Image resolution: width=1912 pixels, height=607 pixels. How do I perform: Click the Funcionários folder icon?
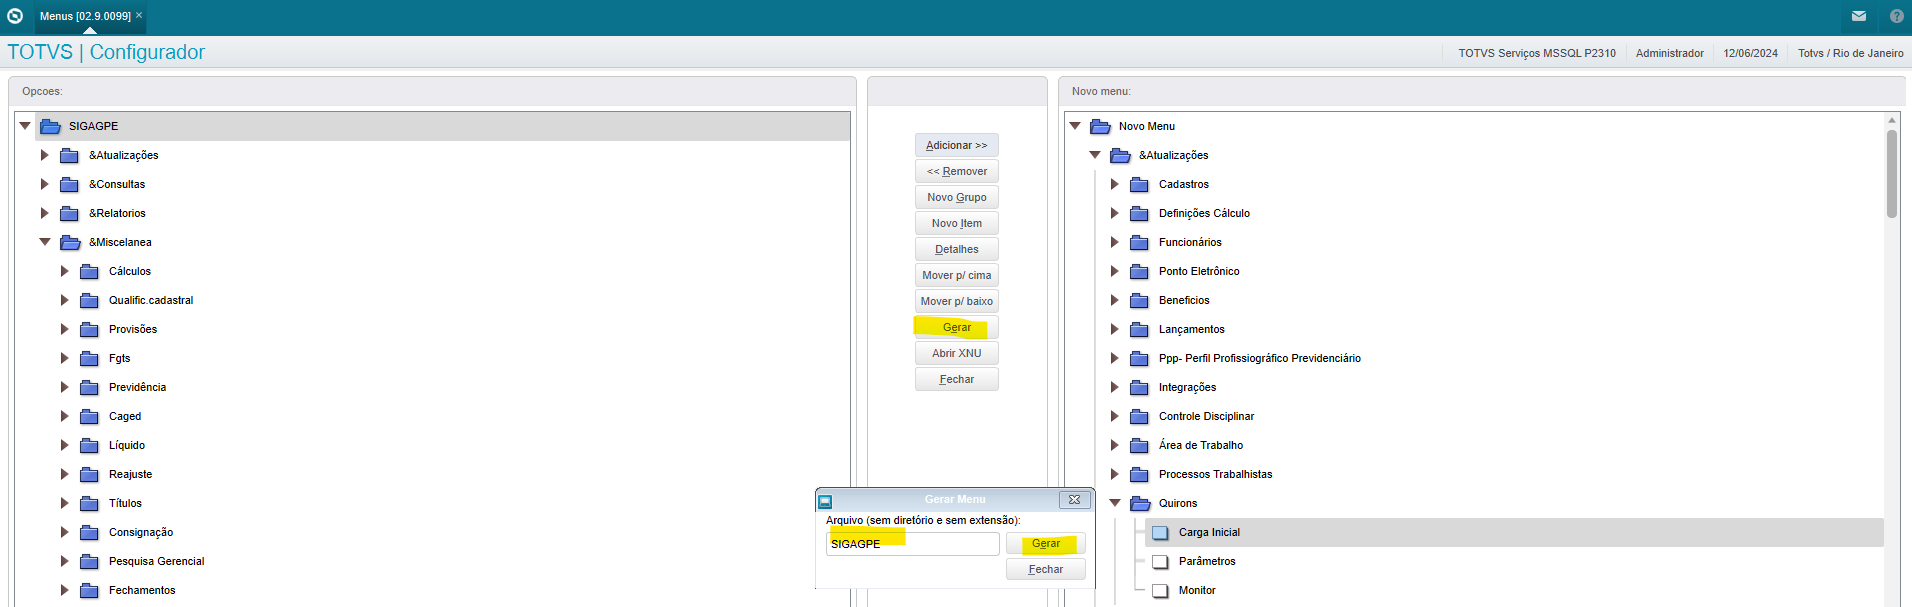click(x=1139, y=242)
